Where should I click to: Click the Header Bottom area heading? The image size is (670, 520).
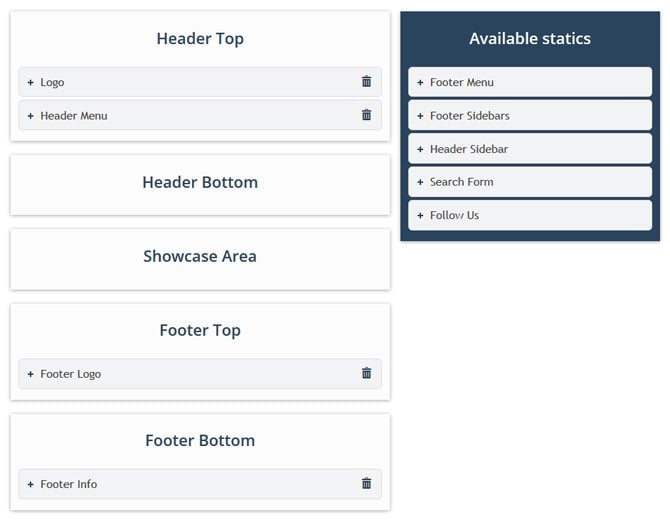[200, 182]
